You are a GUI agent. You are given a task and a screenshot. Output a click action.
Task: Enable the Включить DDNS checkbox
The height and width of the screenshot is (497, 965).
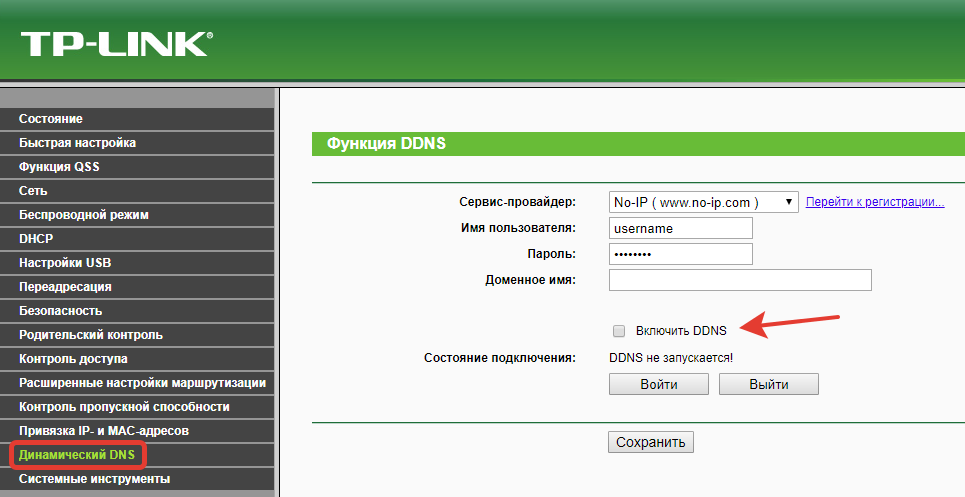[x=618, y=331]
